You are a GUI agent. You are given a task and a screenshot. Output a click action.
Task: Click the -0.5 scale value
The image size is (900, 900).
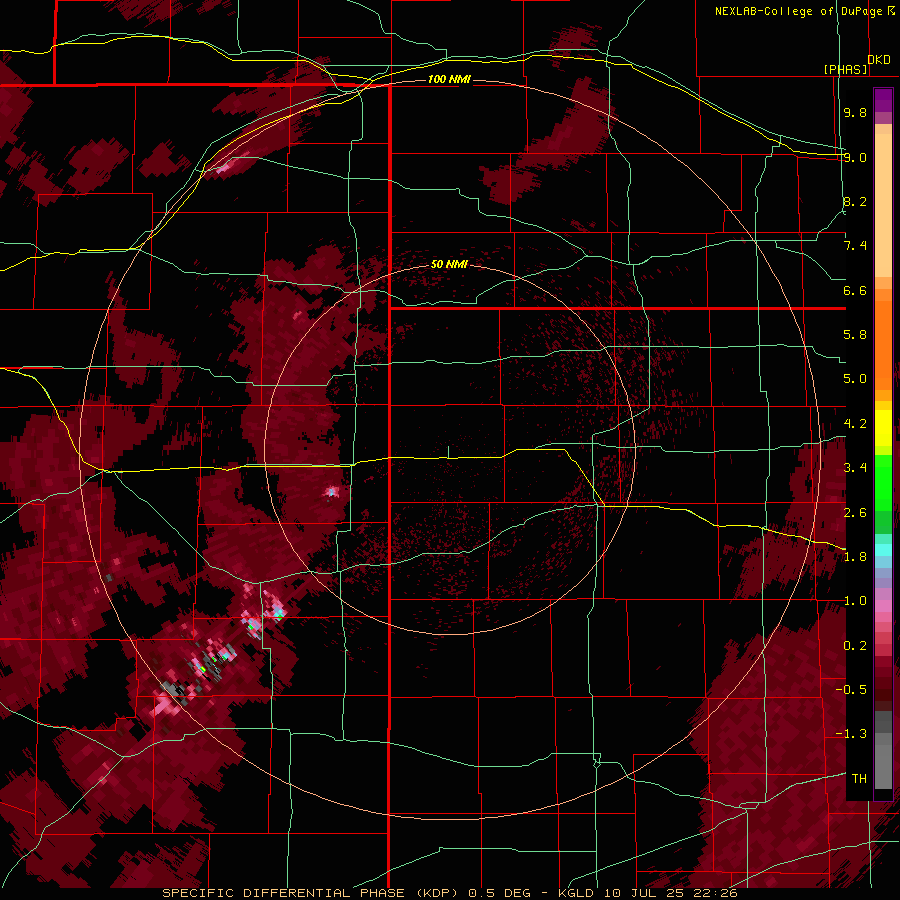[x=851, y=690]
